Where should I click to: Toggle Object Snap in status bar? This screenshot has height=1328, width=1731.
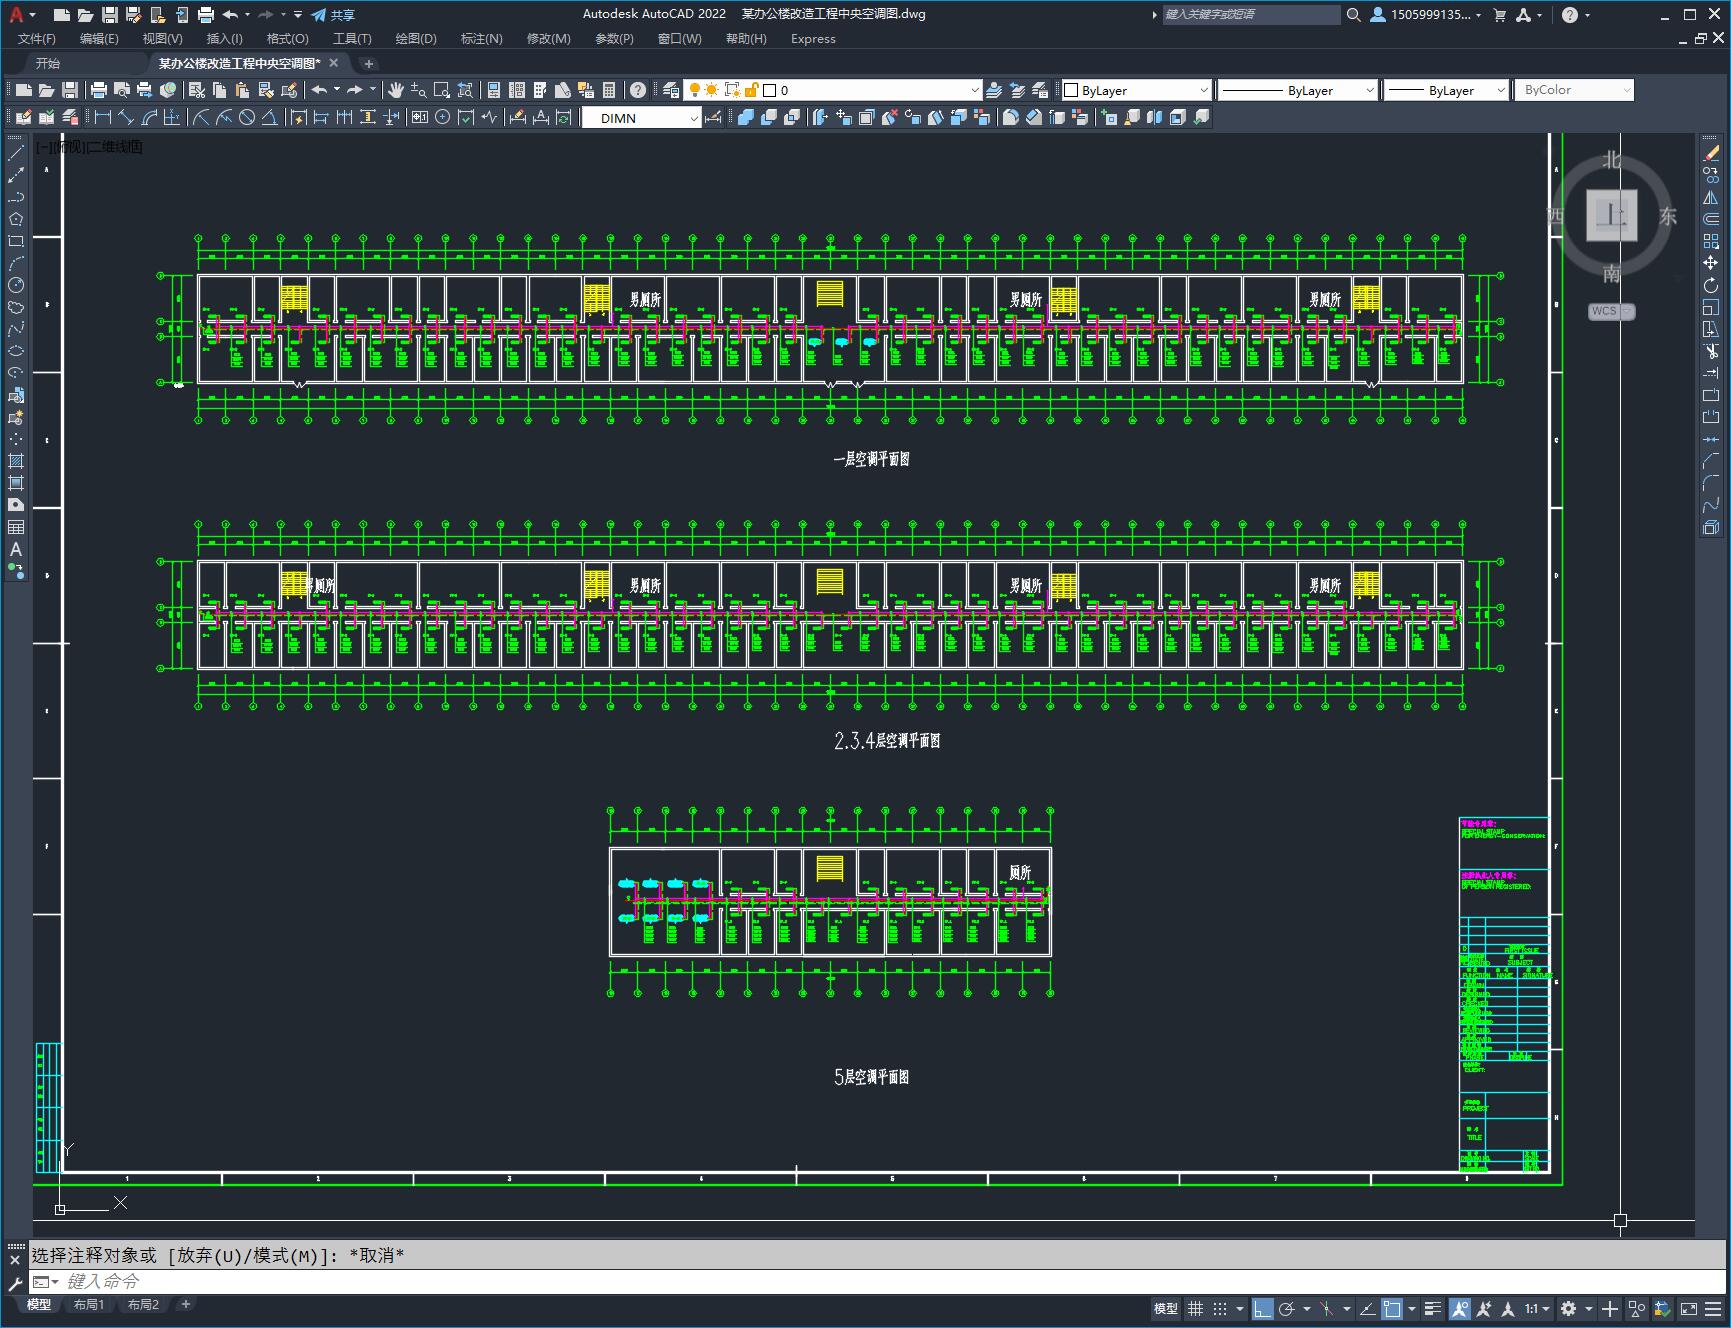pos(1392,1308)
